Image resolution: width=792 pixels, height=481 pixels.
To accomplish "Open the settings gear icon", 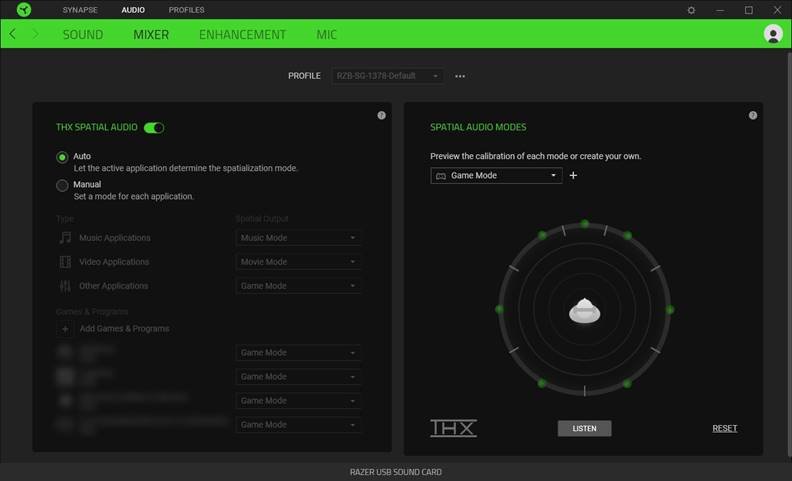I will tap(691, 10).
